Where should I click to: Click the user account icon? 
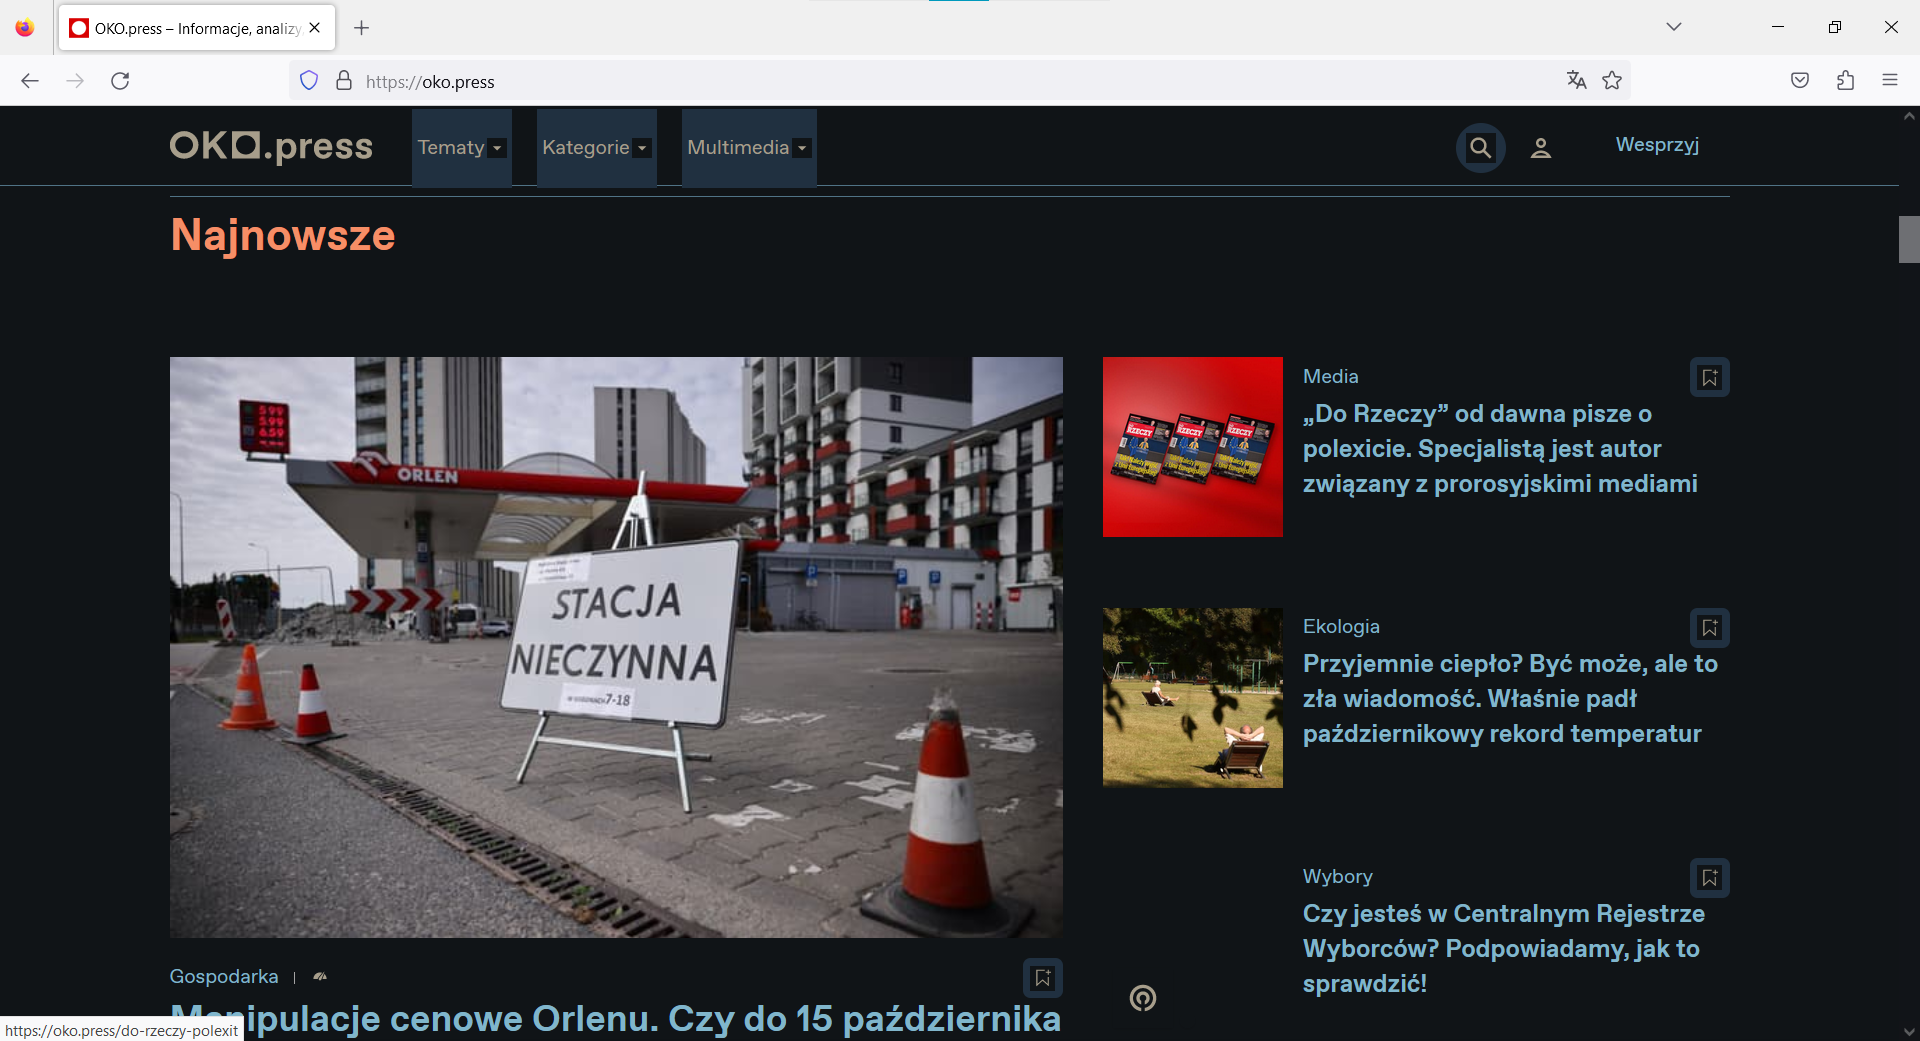coord(1541,147)
